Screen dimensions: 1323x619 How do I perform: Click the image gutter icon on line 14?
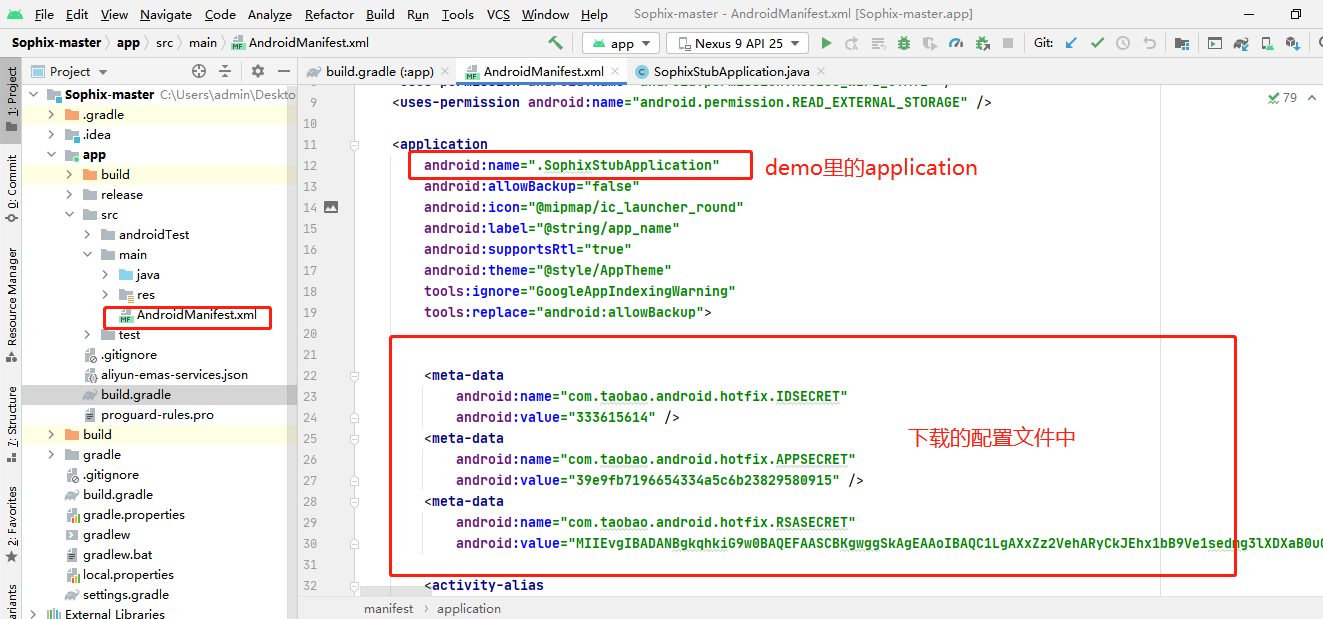pyautogui.click(x=331, y=207)
